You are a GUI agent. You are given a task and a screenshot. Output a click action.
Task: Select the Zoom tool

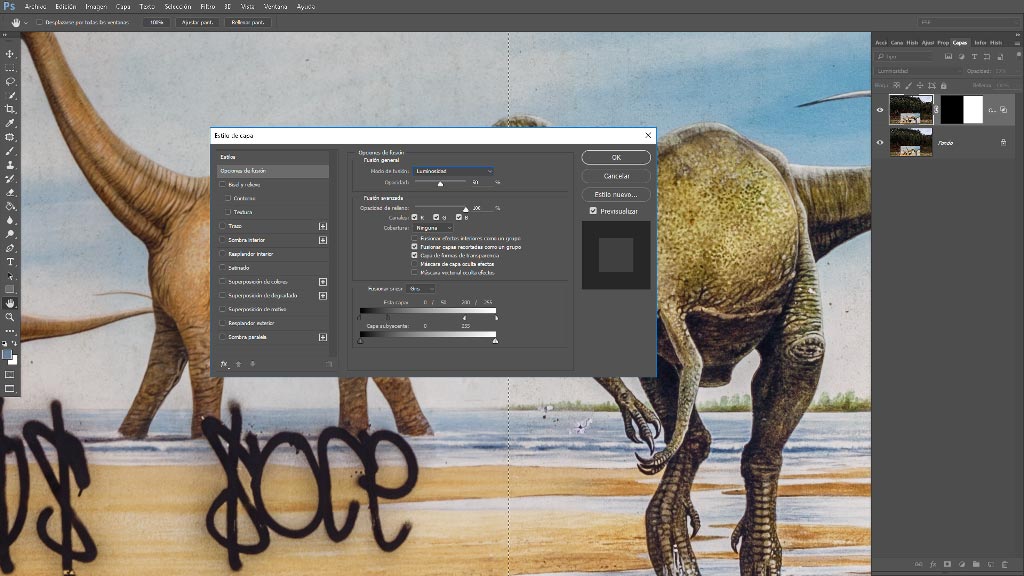tap(10, 317)
